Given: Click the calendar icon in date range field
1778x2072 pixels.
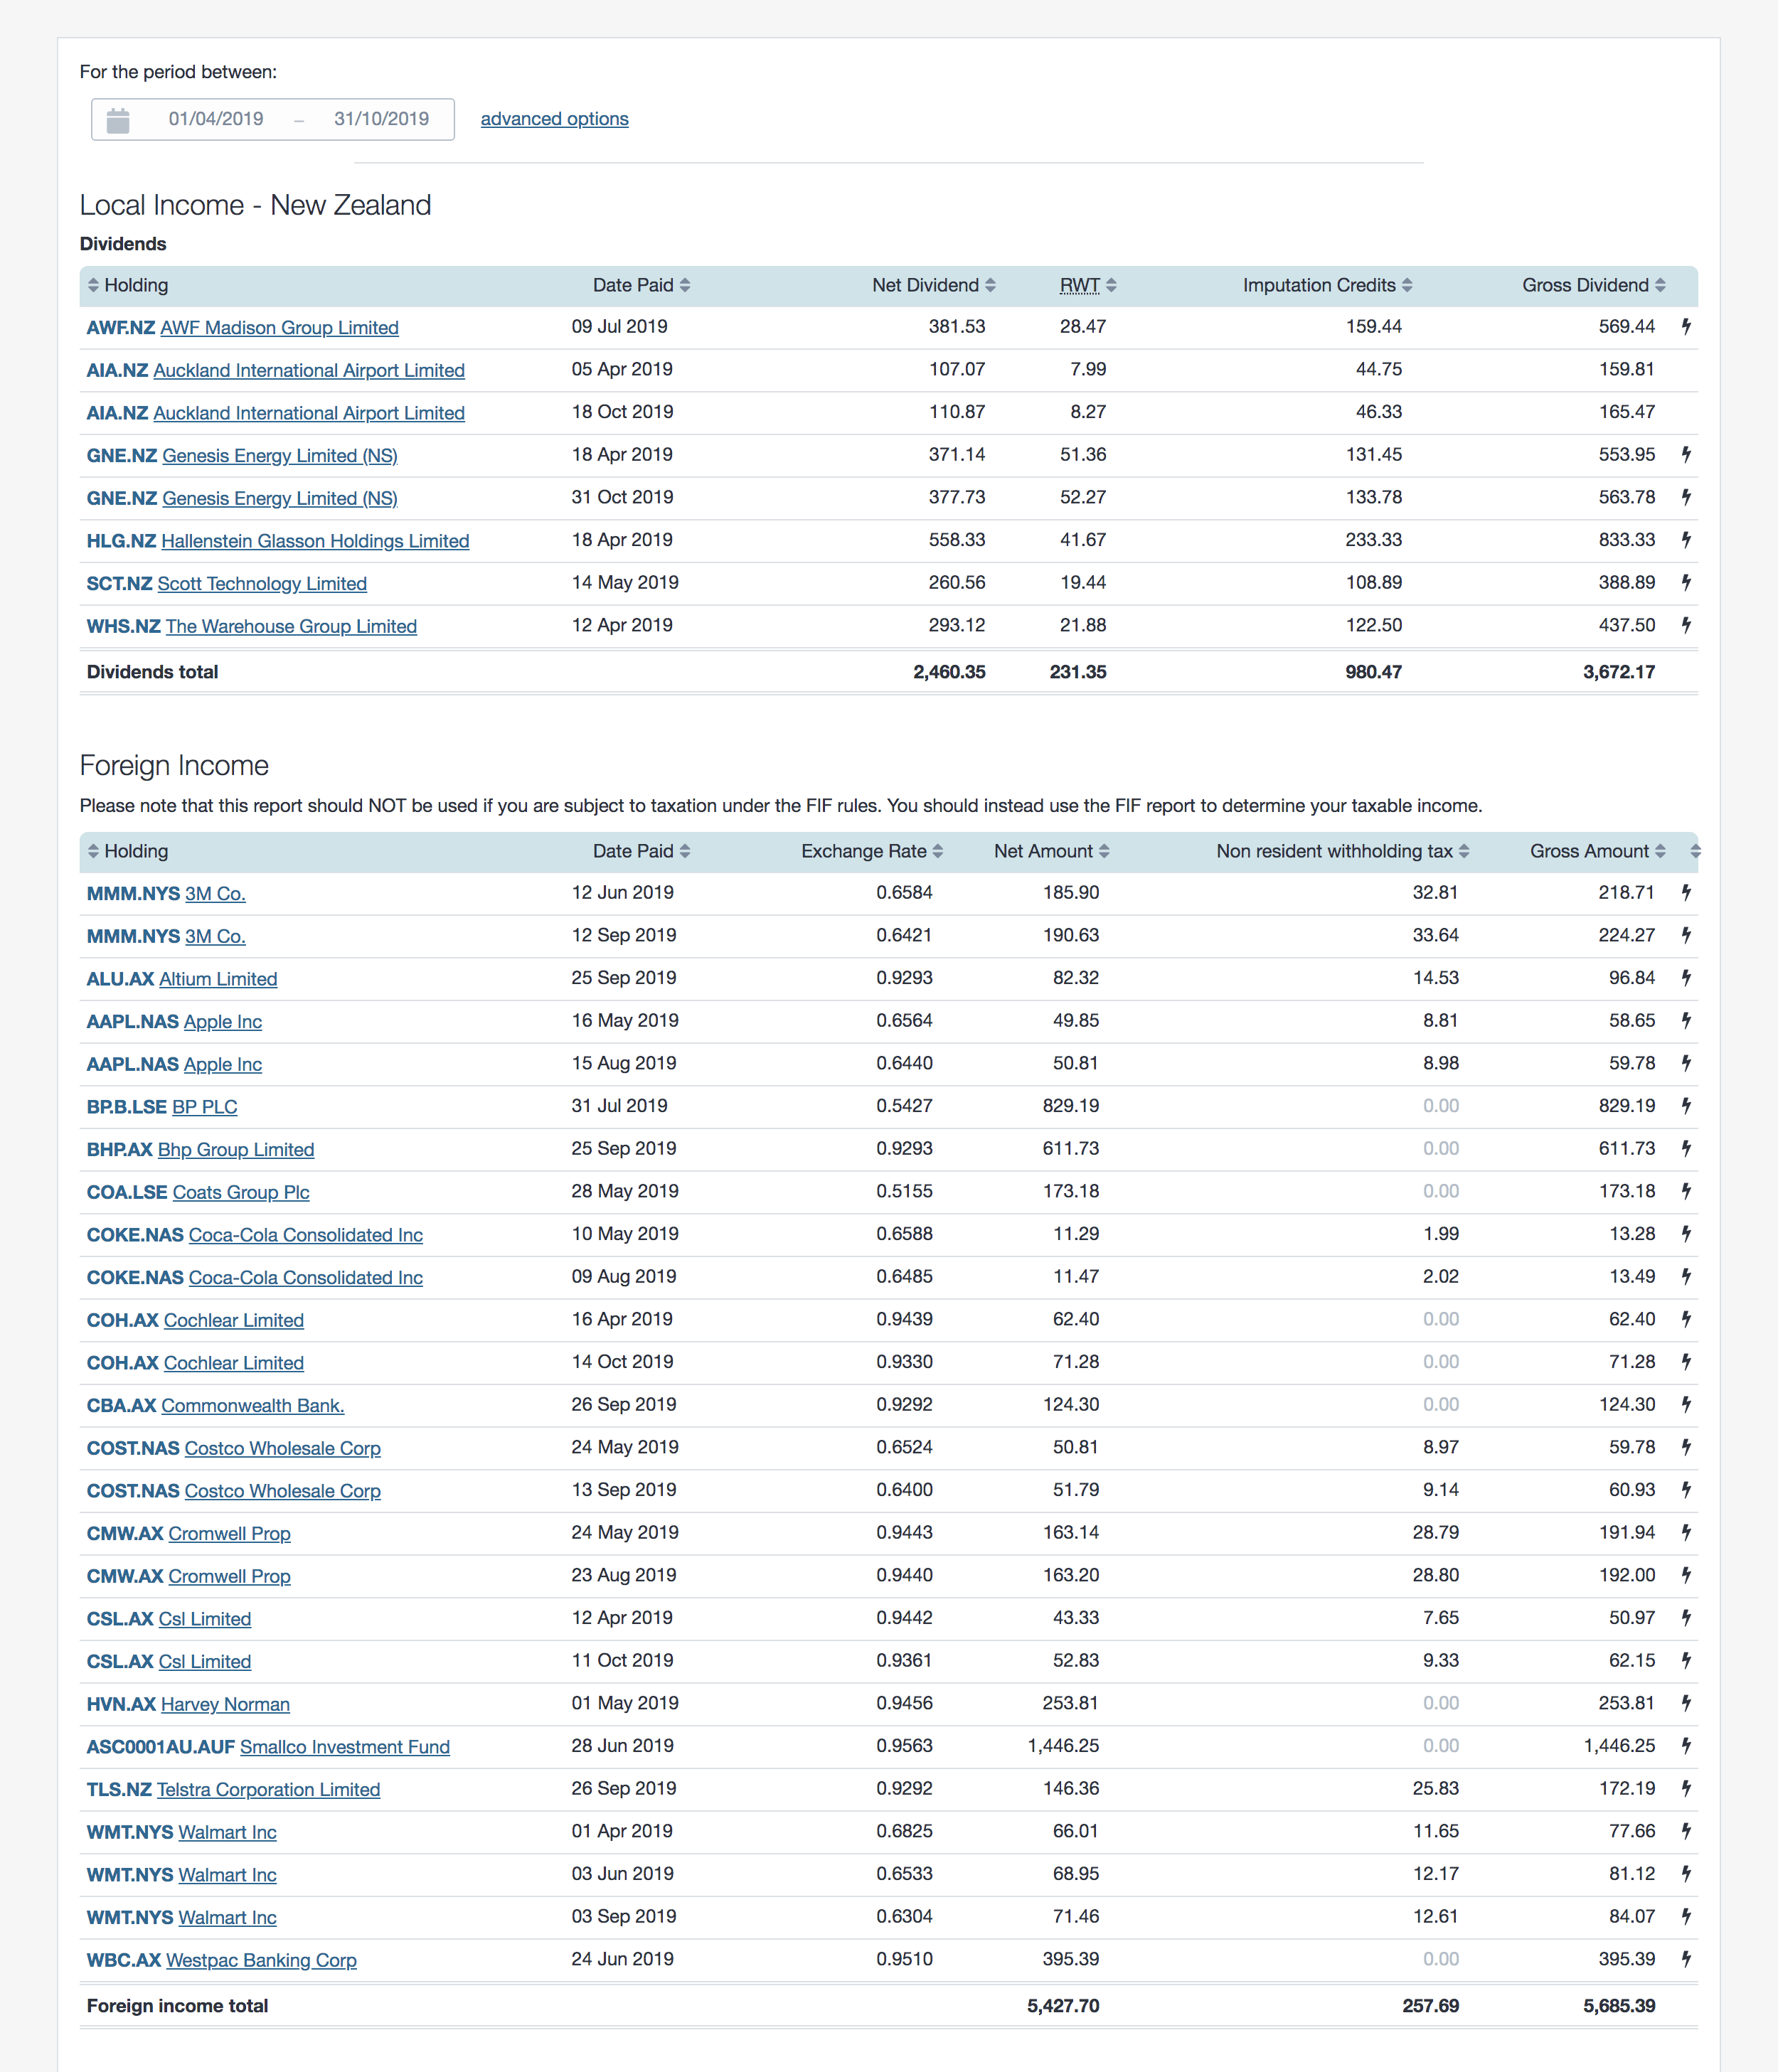Looking at the screenshot, I should (118, 120).
